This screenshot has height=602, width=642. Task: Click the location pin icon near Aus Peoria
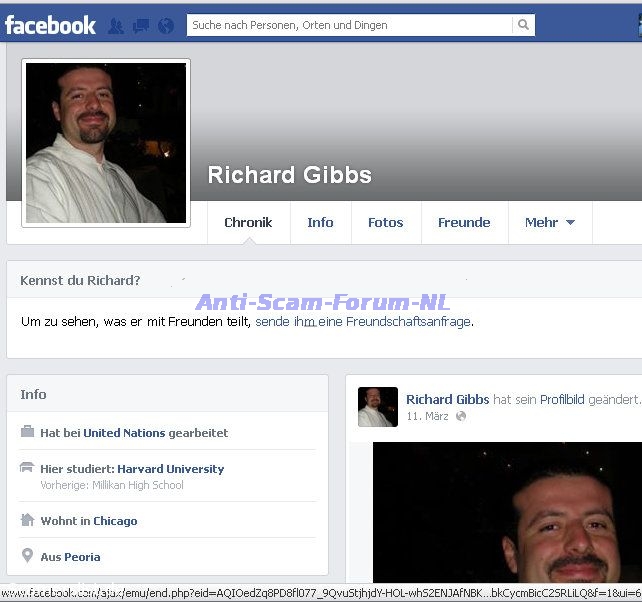point(27,556)
